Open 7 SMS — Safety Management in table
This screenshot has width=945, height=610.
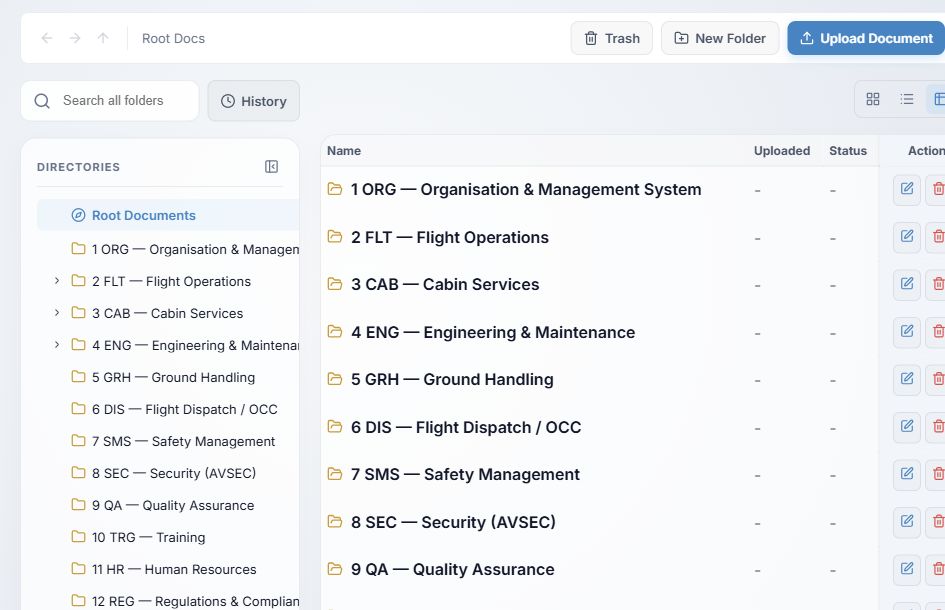pos(465,474)
